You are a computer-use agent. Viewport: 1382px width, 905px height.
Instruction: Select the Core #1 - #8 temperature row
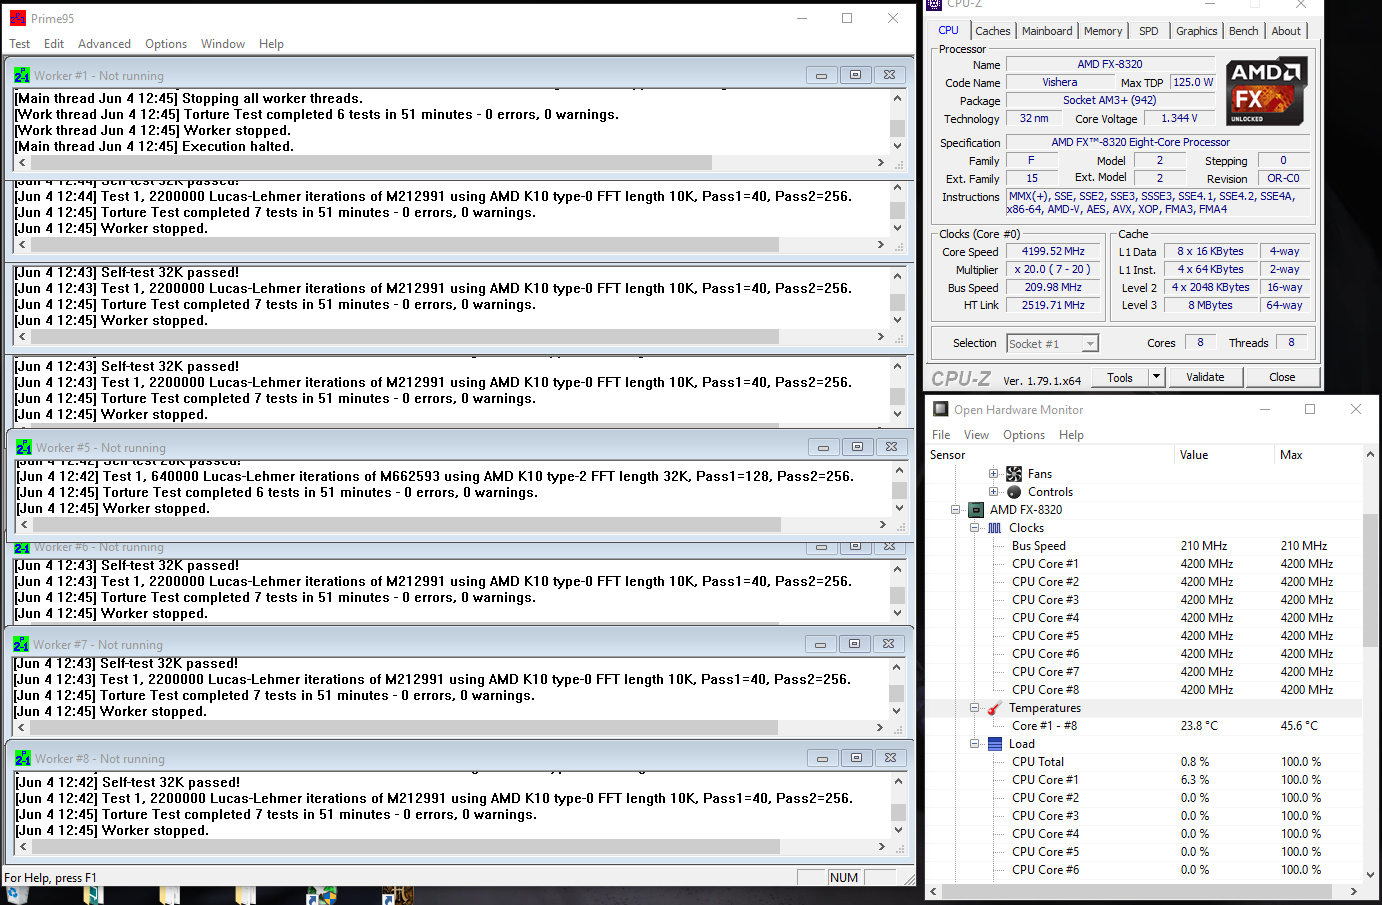tap(1144, 726)
